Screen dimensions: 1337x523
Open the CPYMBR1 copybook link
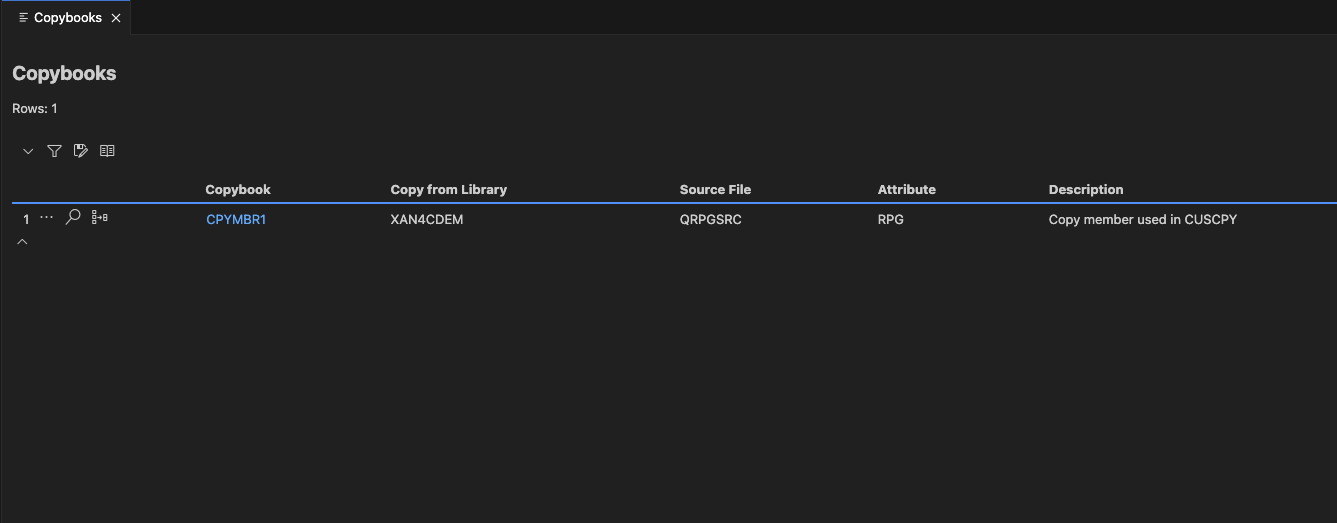click(x=236, y=219)
